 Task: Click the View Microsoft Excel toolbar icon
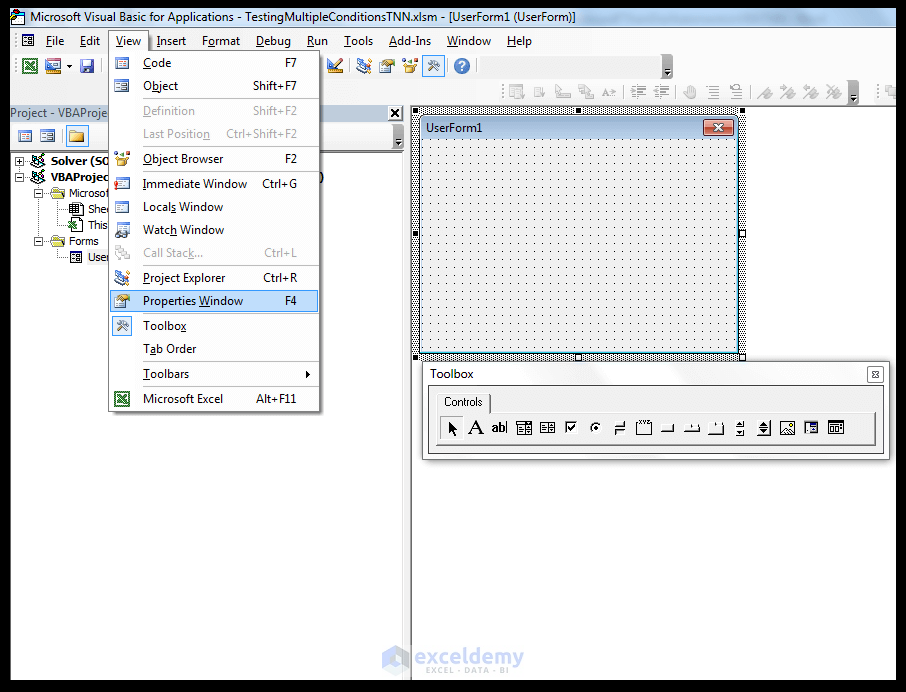pos(30,66)
